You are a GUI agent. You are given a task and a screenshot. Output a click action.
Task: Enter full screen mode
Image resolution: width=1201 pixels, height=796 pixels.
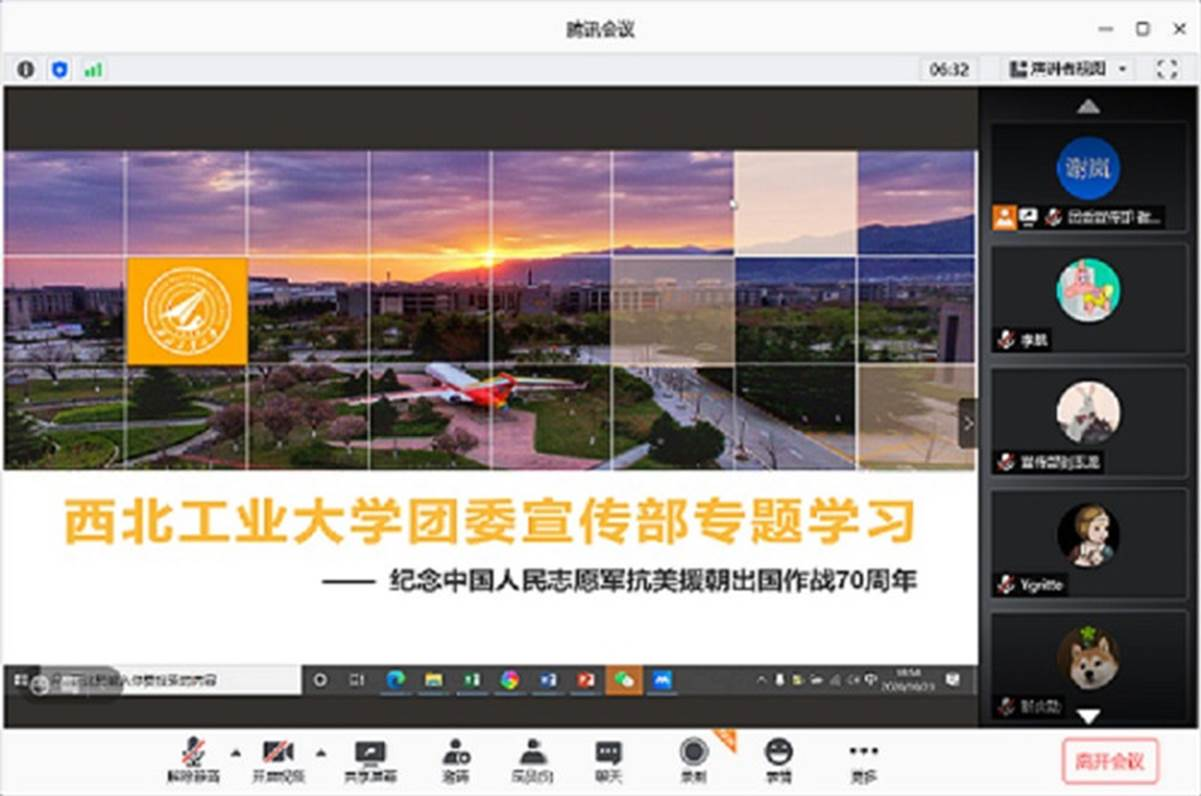coord(1166,69)
